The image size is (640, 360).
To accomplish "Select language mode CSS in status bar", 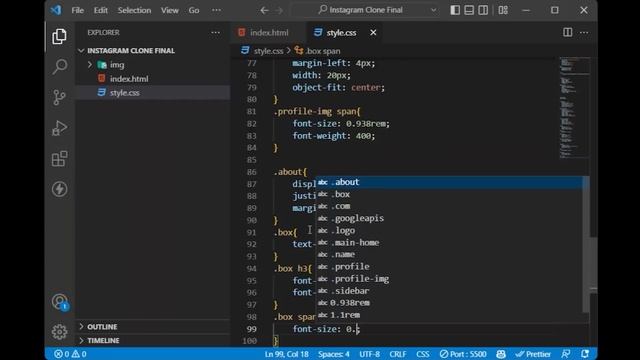I will 422,354.
